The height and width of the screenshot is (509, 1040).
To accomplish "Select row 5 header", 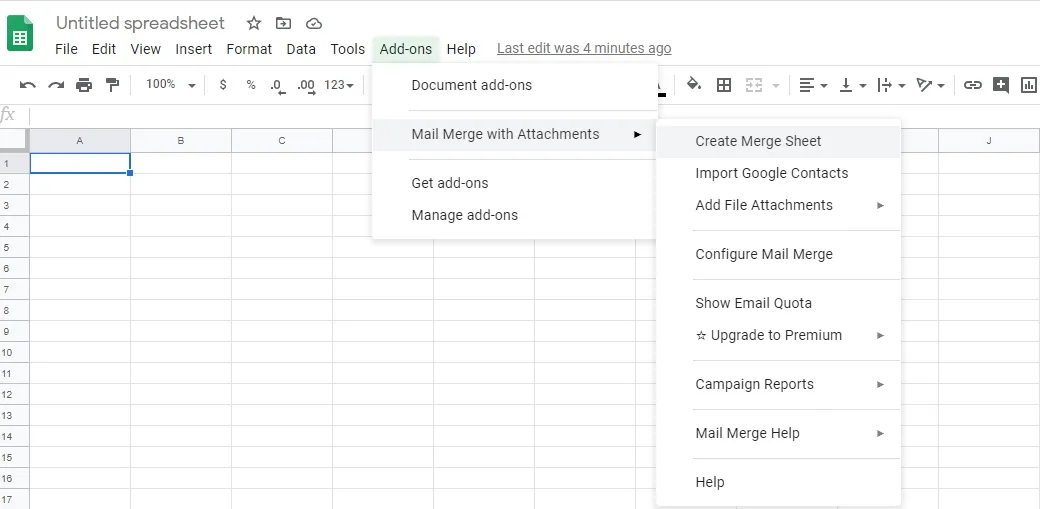I will point(15,248).
